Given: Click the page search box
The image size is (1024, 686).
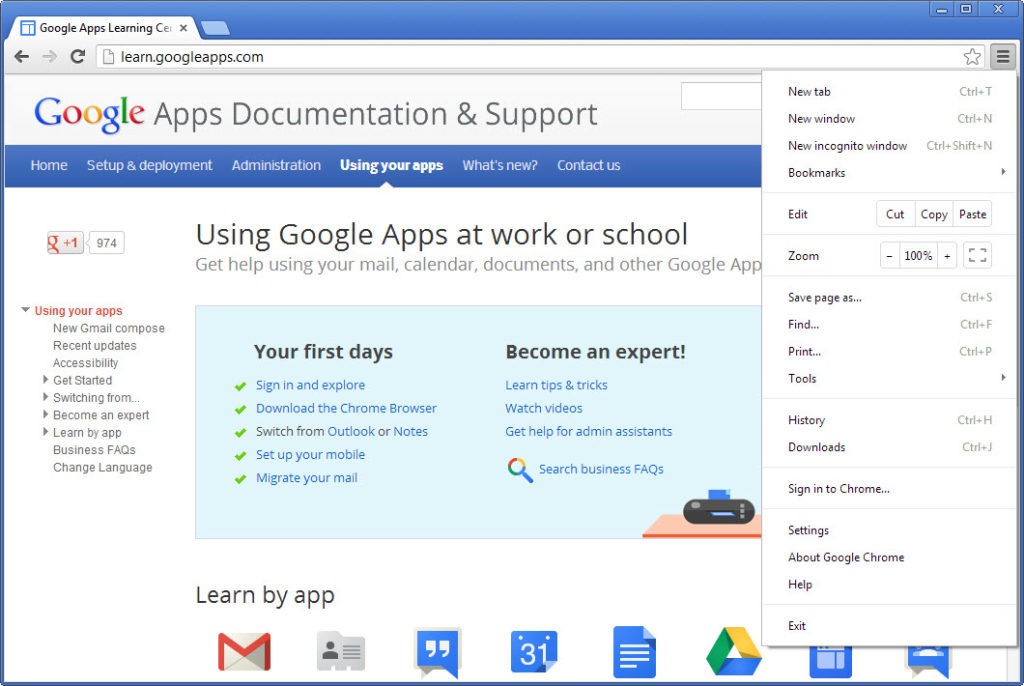Looking at the screenshot, I should pyautogui.click(x=721, y=96).
